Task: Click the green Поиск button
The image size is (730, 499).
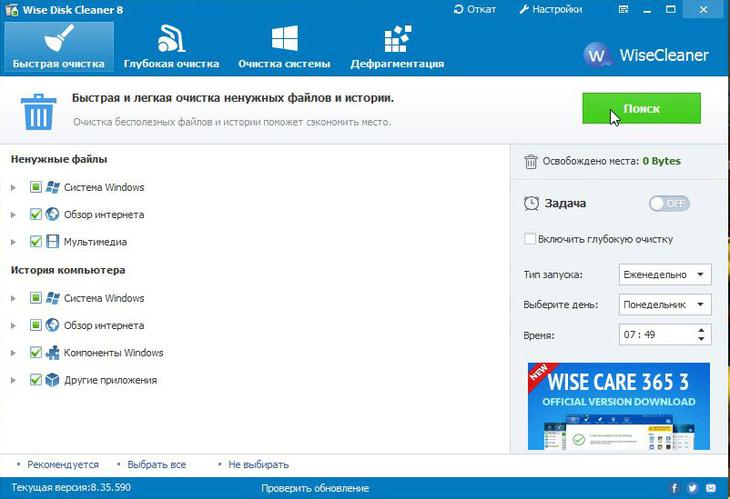Action: point(641,108)
